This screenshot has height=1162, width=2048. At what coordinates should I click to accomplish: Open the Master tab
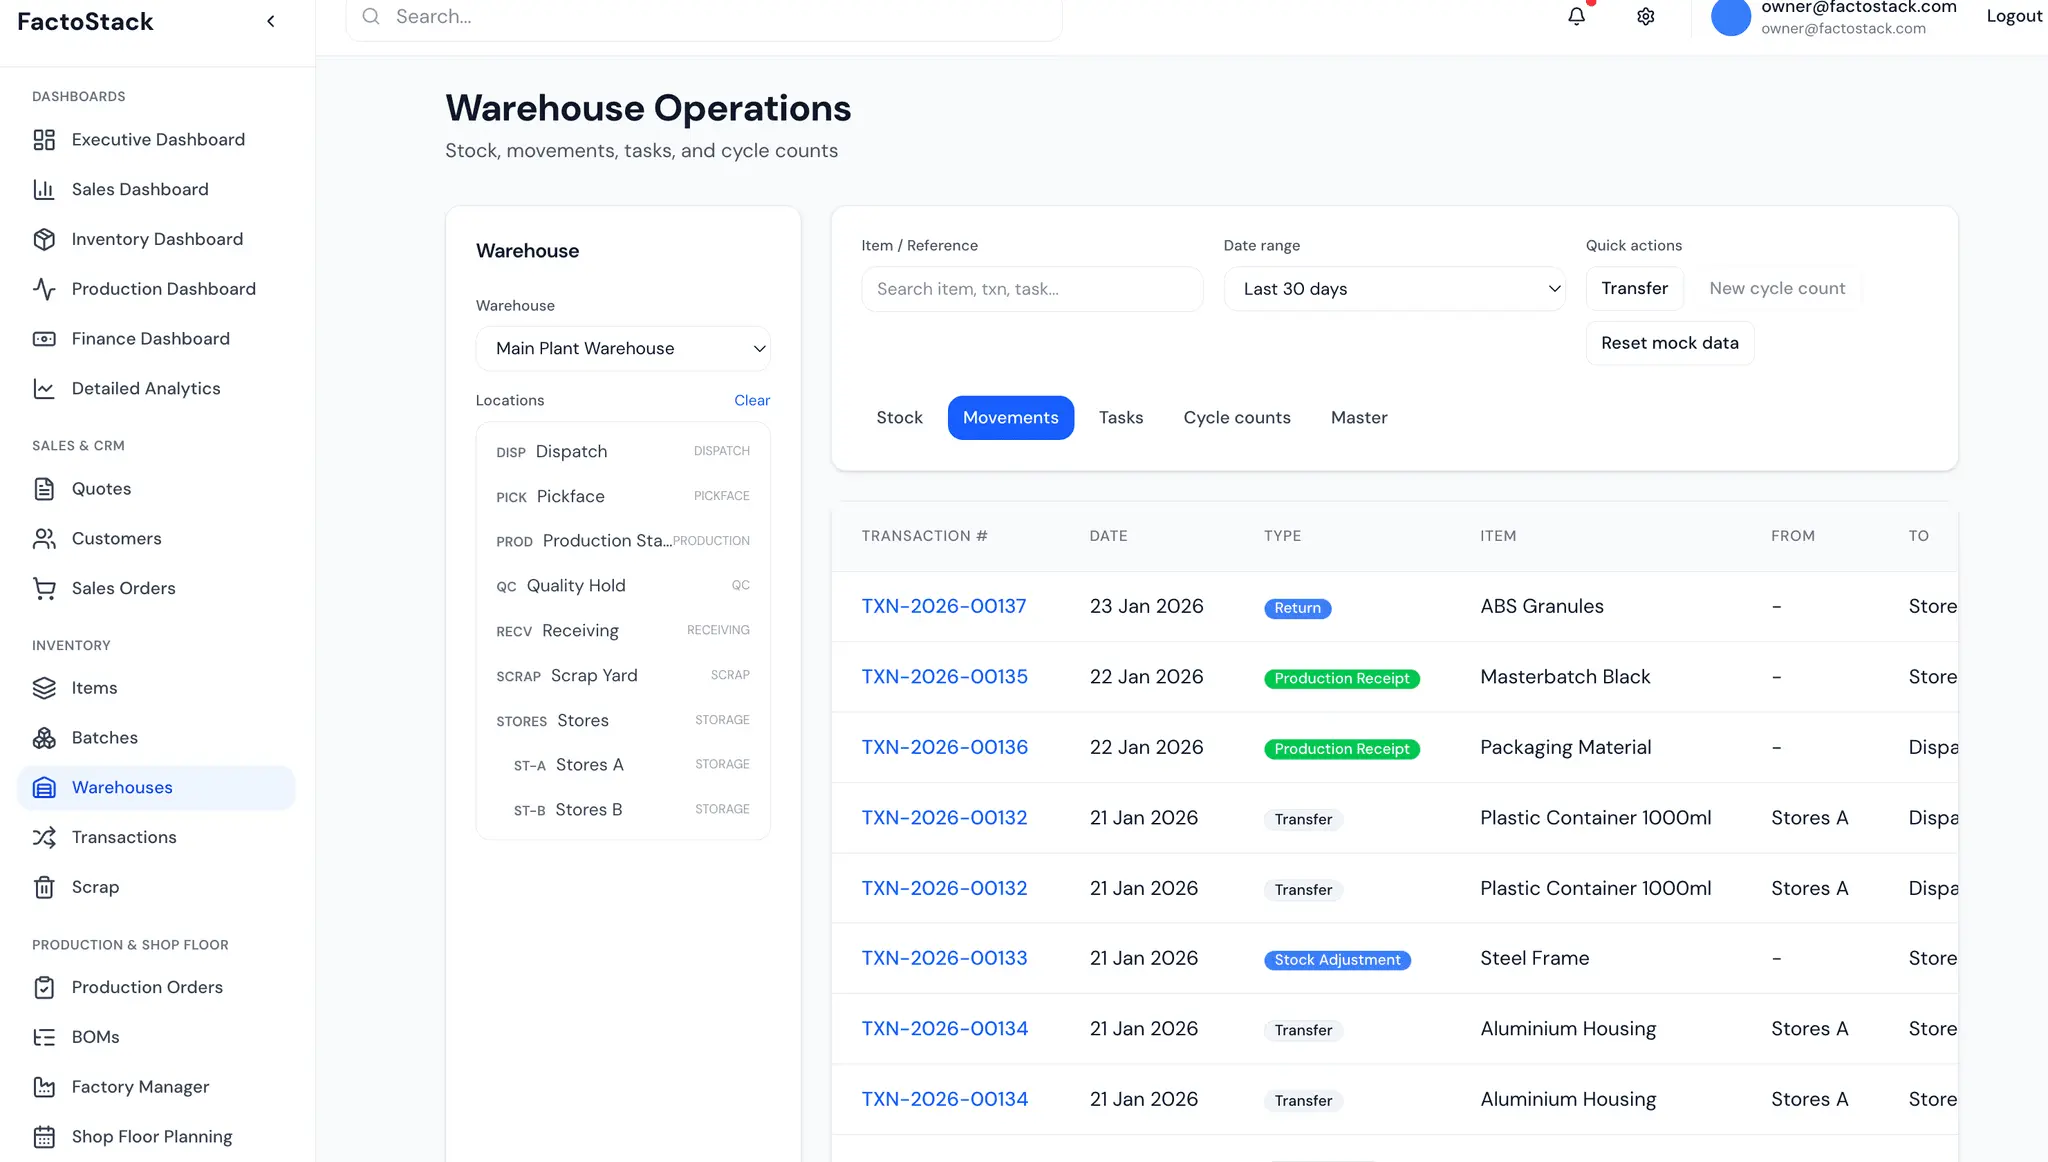(1359, 418)
